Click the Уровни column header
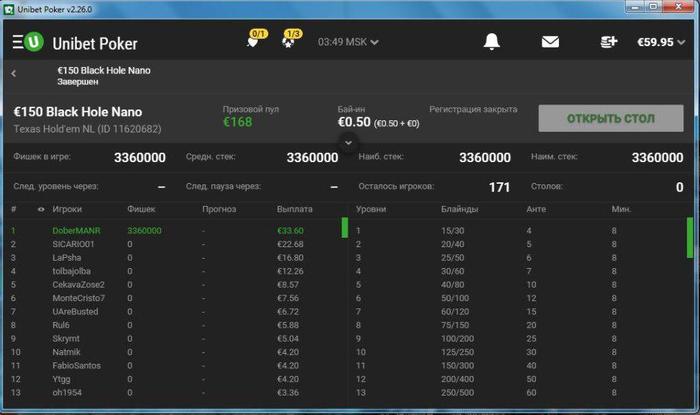 pyautogui.click(x=371, y=209)
